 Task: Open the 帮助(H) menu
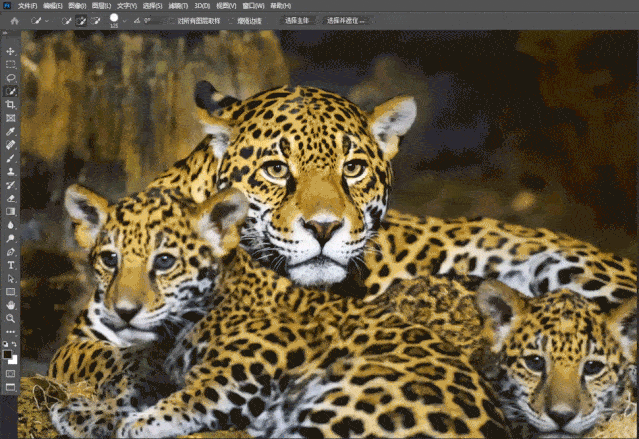click(280, 6)
